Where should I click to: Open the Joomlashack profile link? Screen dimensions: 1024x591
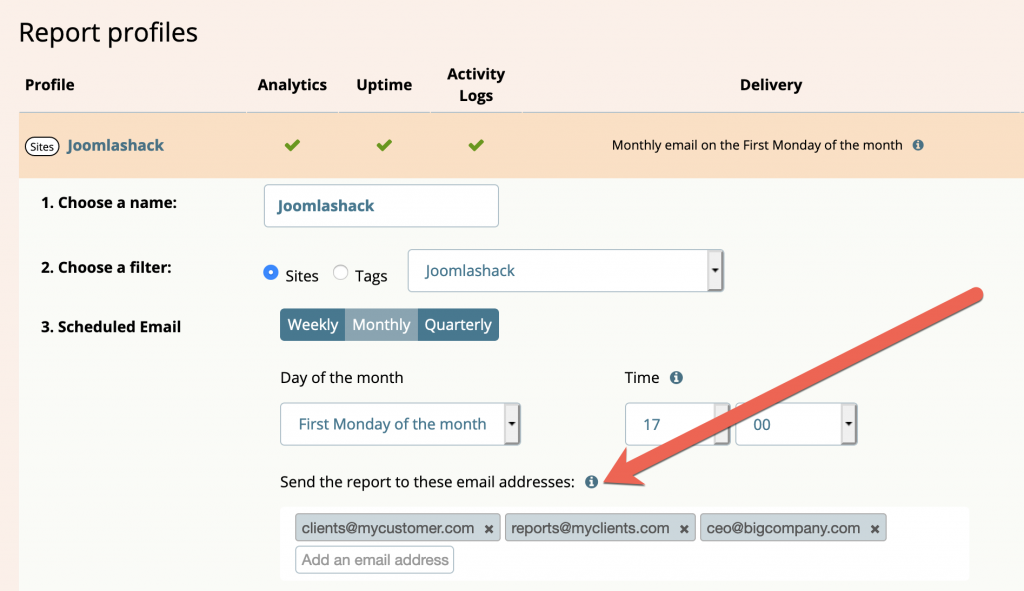(115, 145)
